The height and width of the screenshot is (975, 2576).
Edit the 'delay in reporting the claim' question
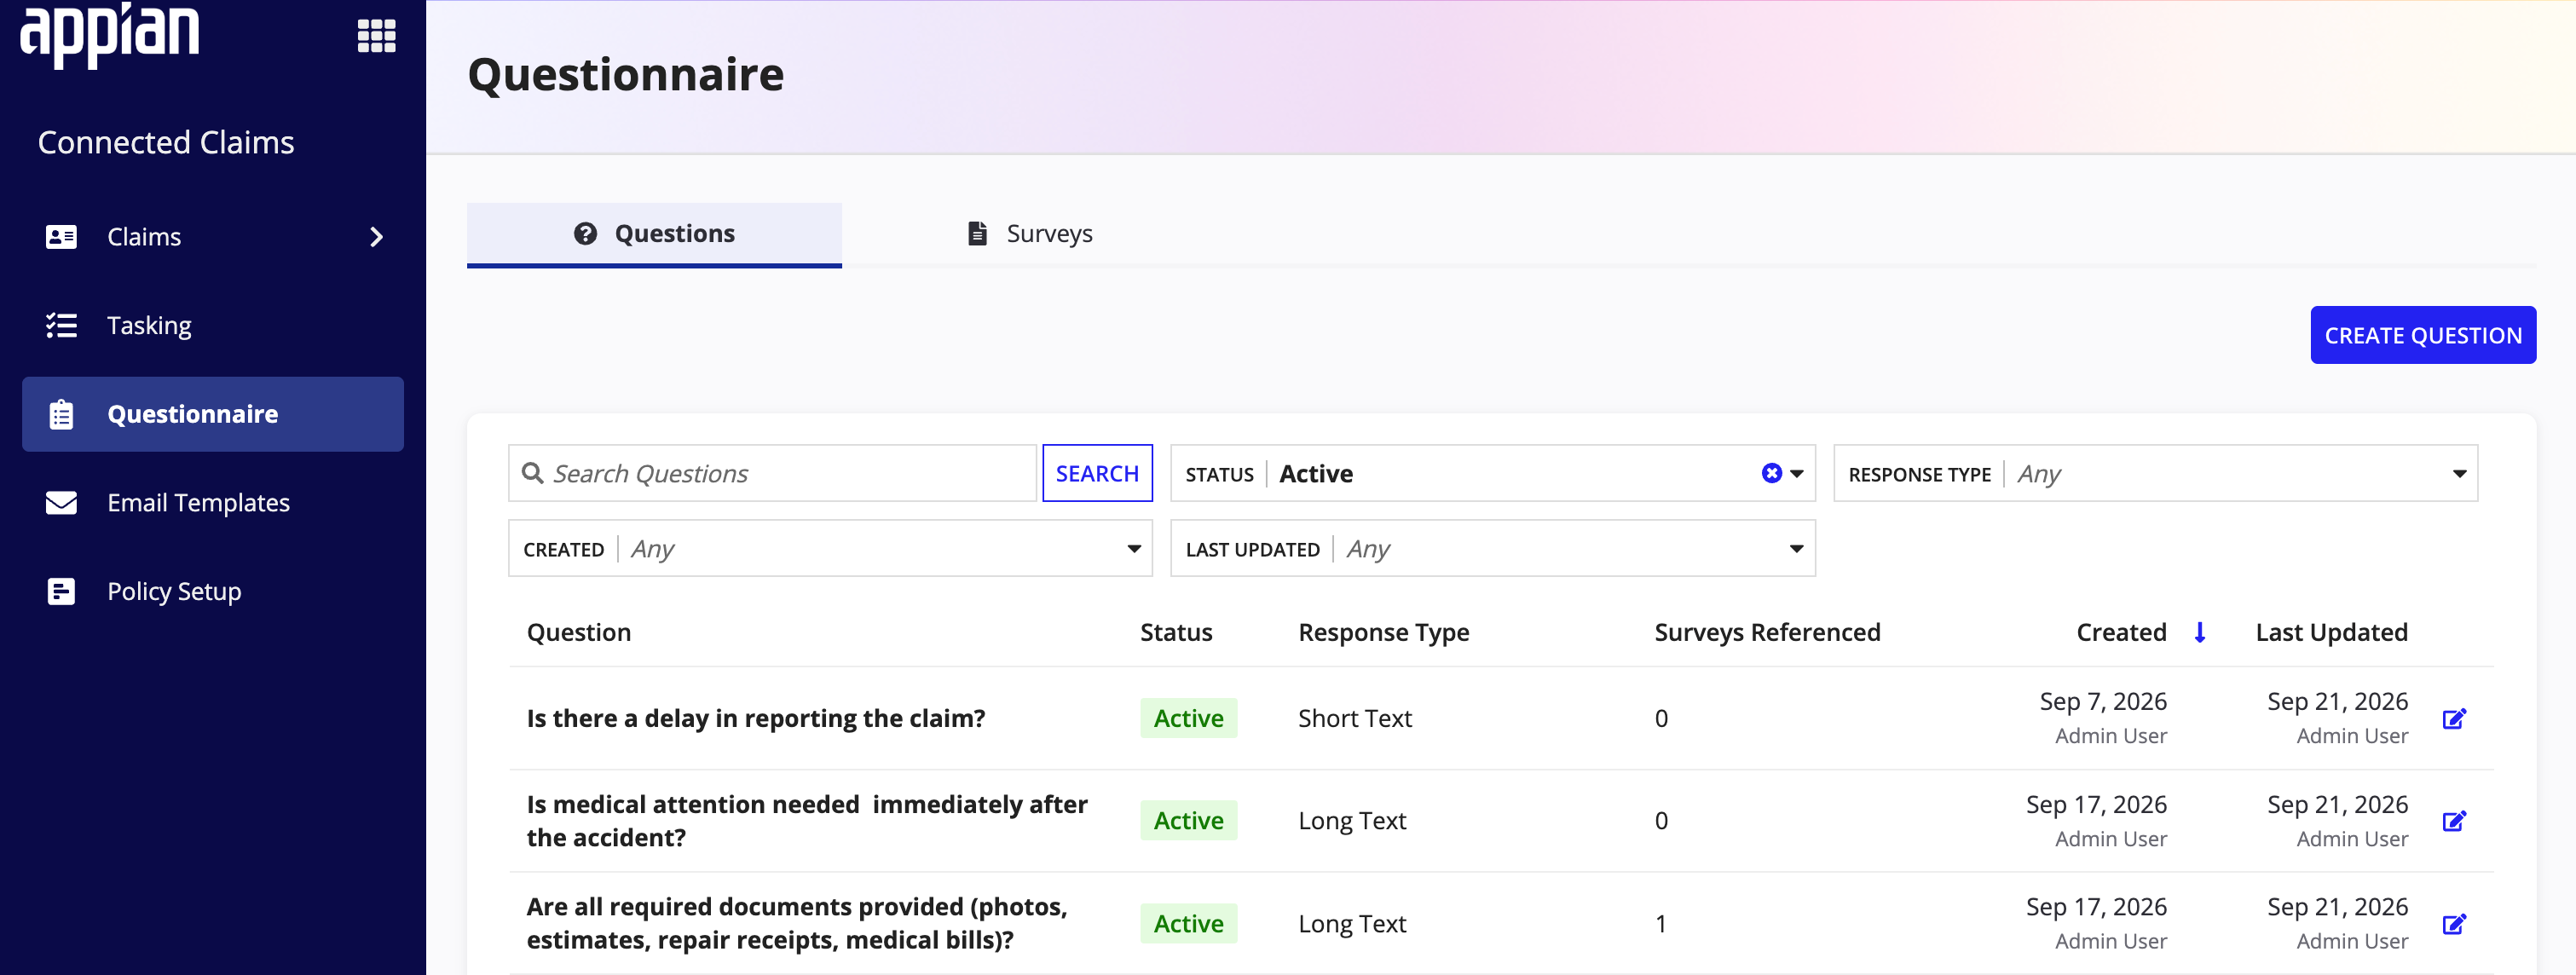2454,718
